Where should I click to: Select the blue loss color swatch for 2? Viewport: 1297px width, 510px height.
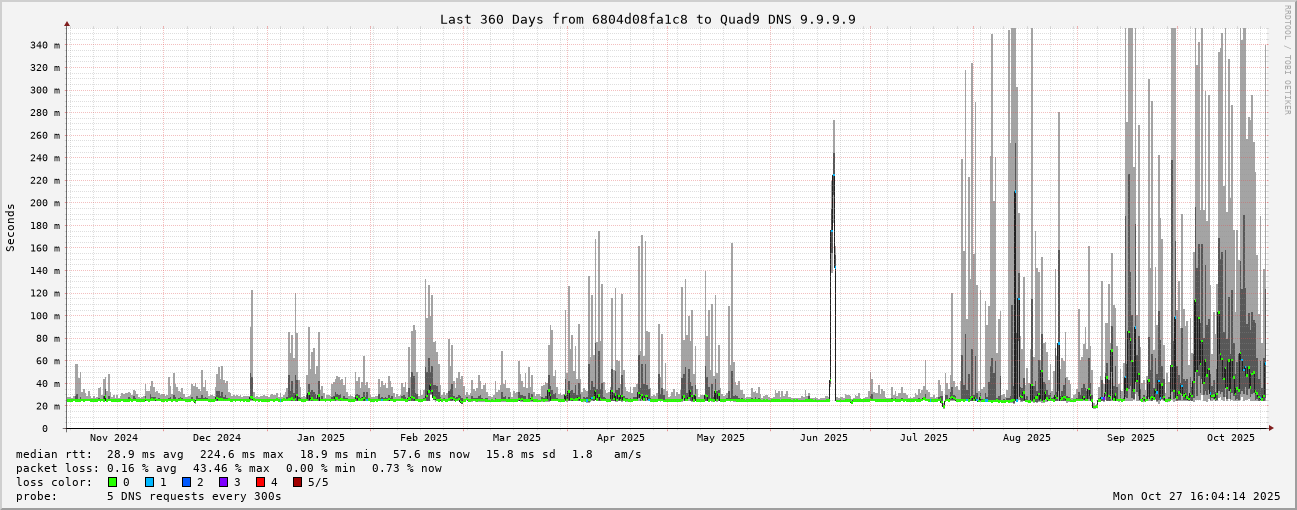186,482
